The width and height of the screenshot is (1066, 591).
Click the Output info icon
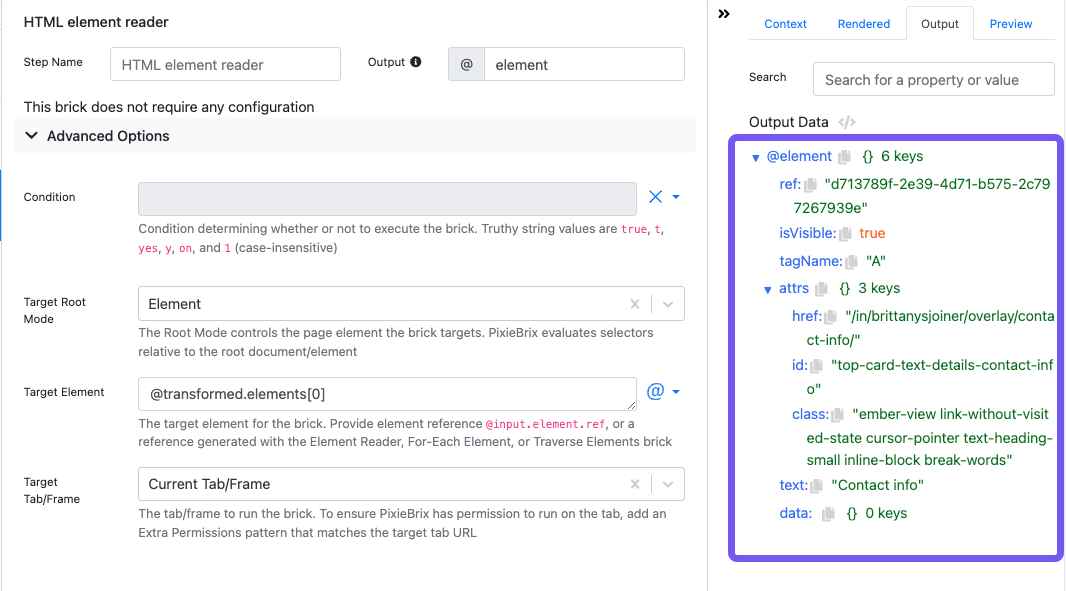[x=416, y=62]
